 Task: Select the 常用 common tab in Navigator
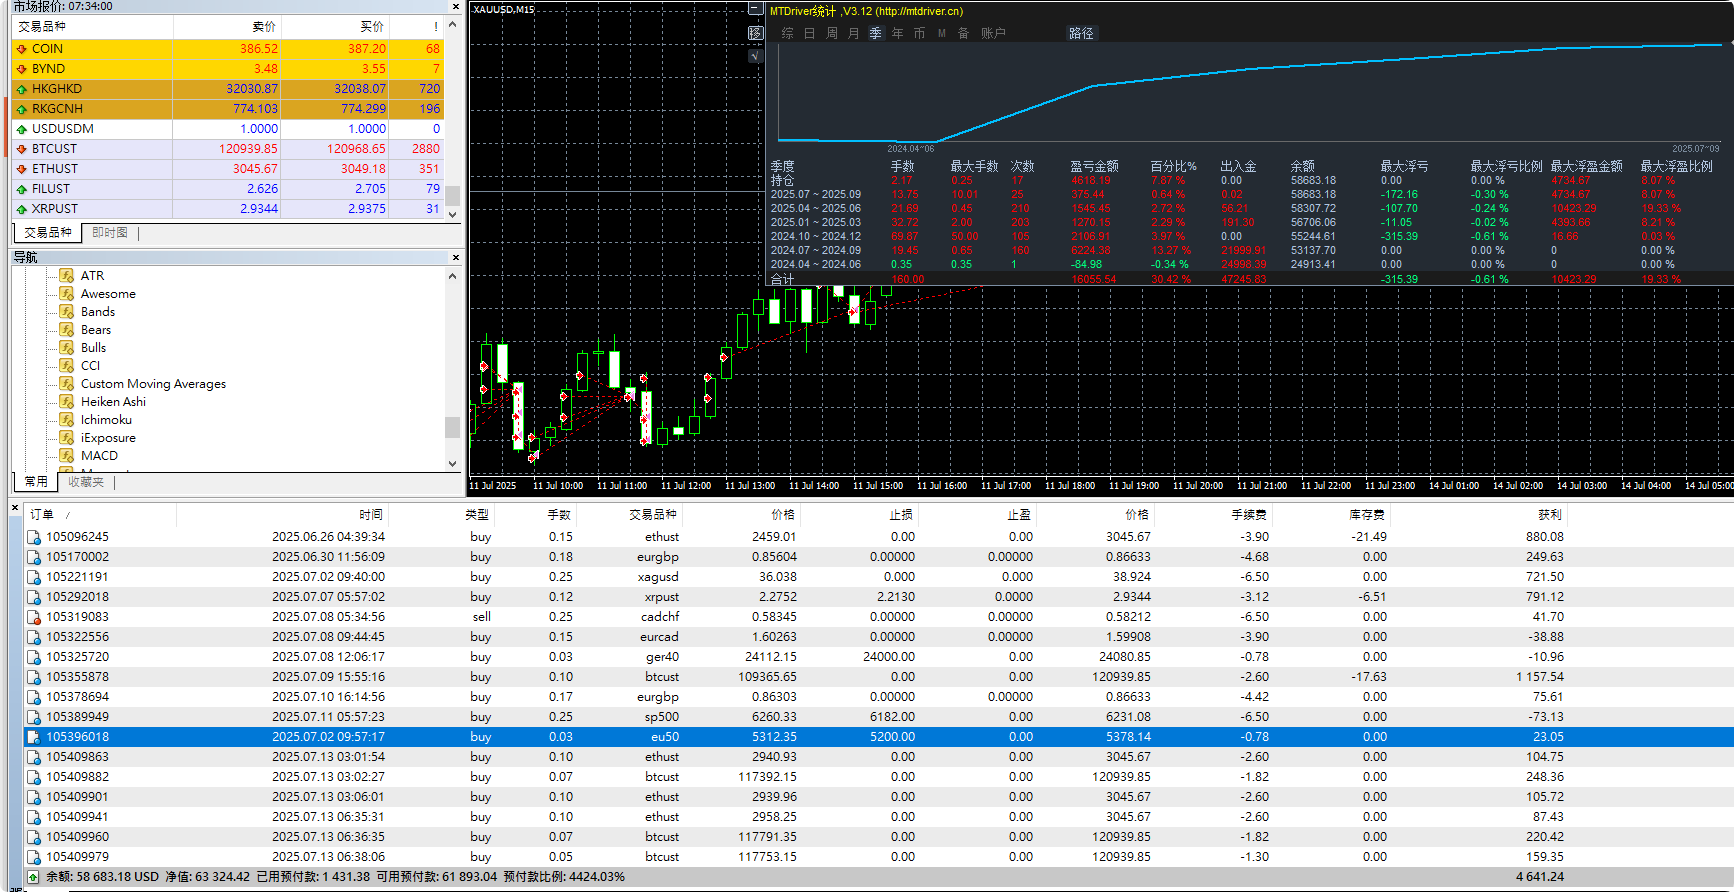click(x=36, y=481)
